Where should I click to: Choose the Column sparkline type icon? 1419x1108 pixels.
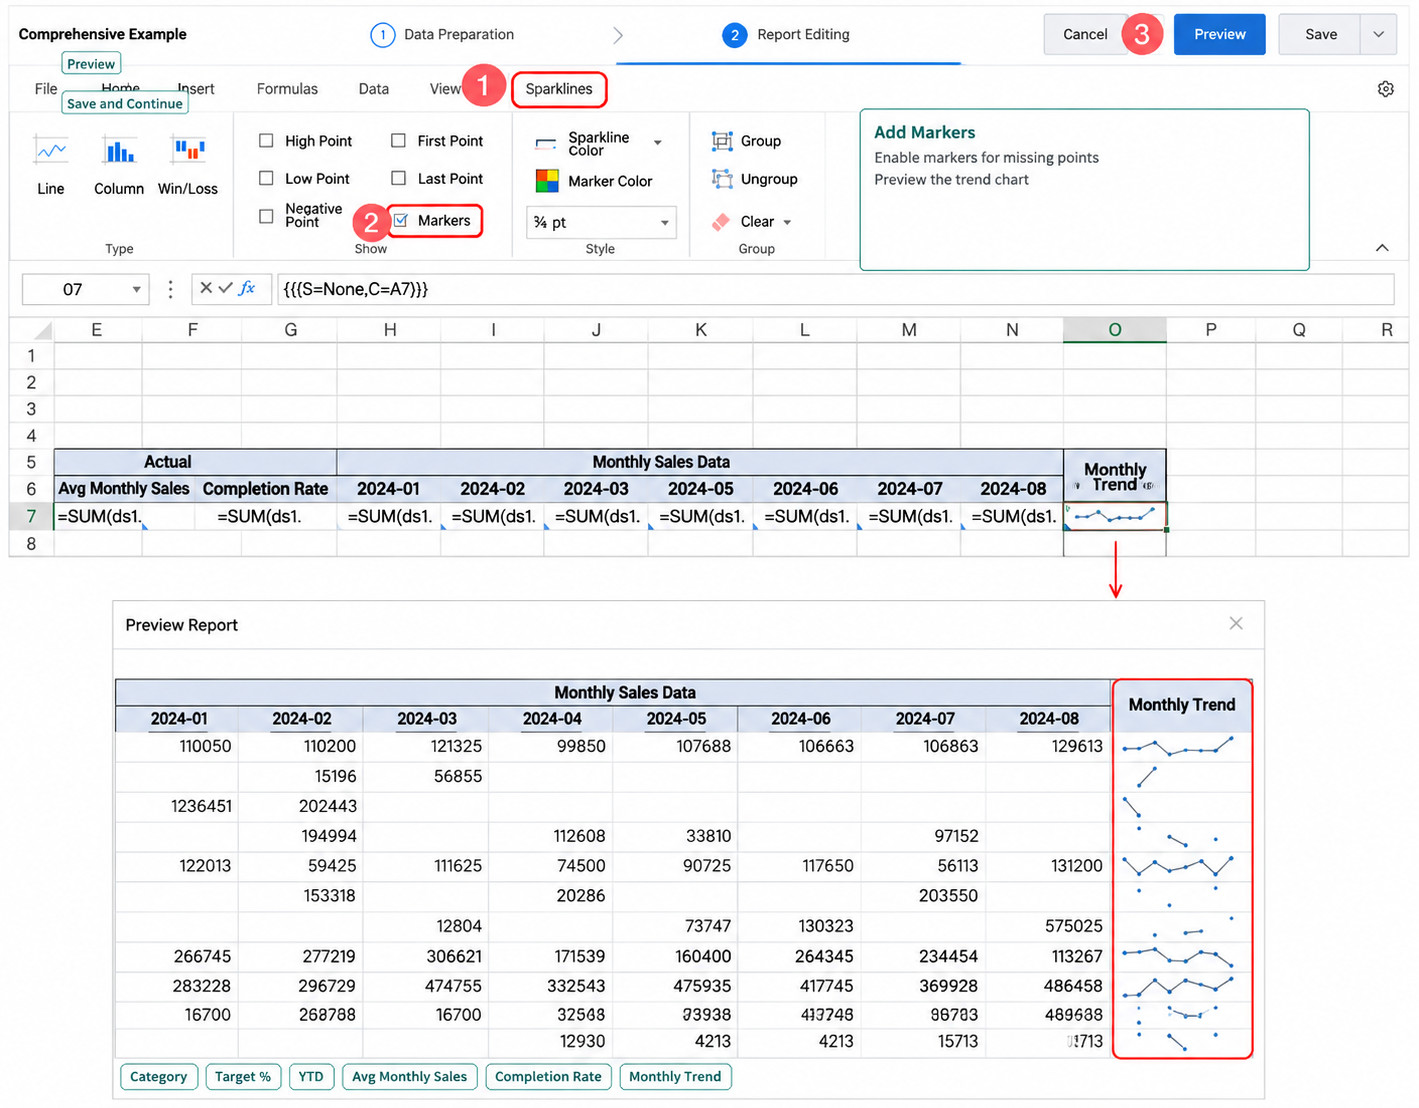119,151
